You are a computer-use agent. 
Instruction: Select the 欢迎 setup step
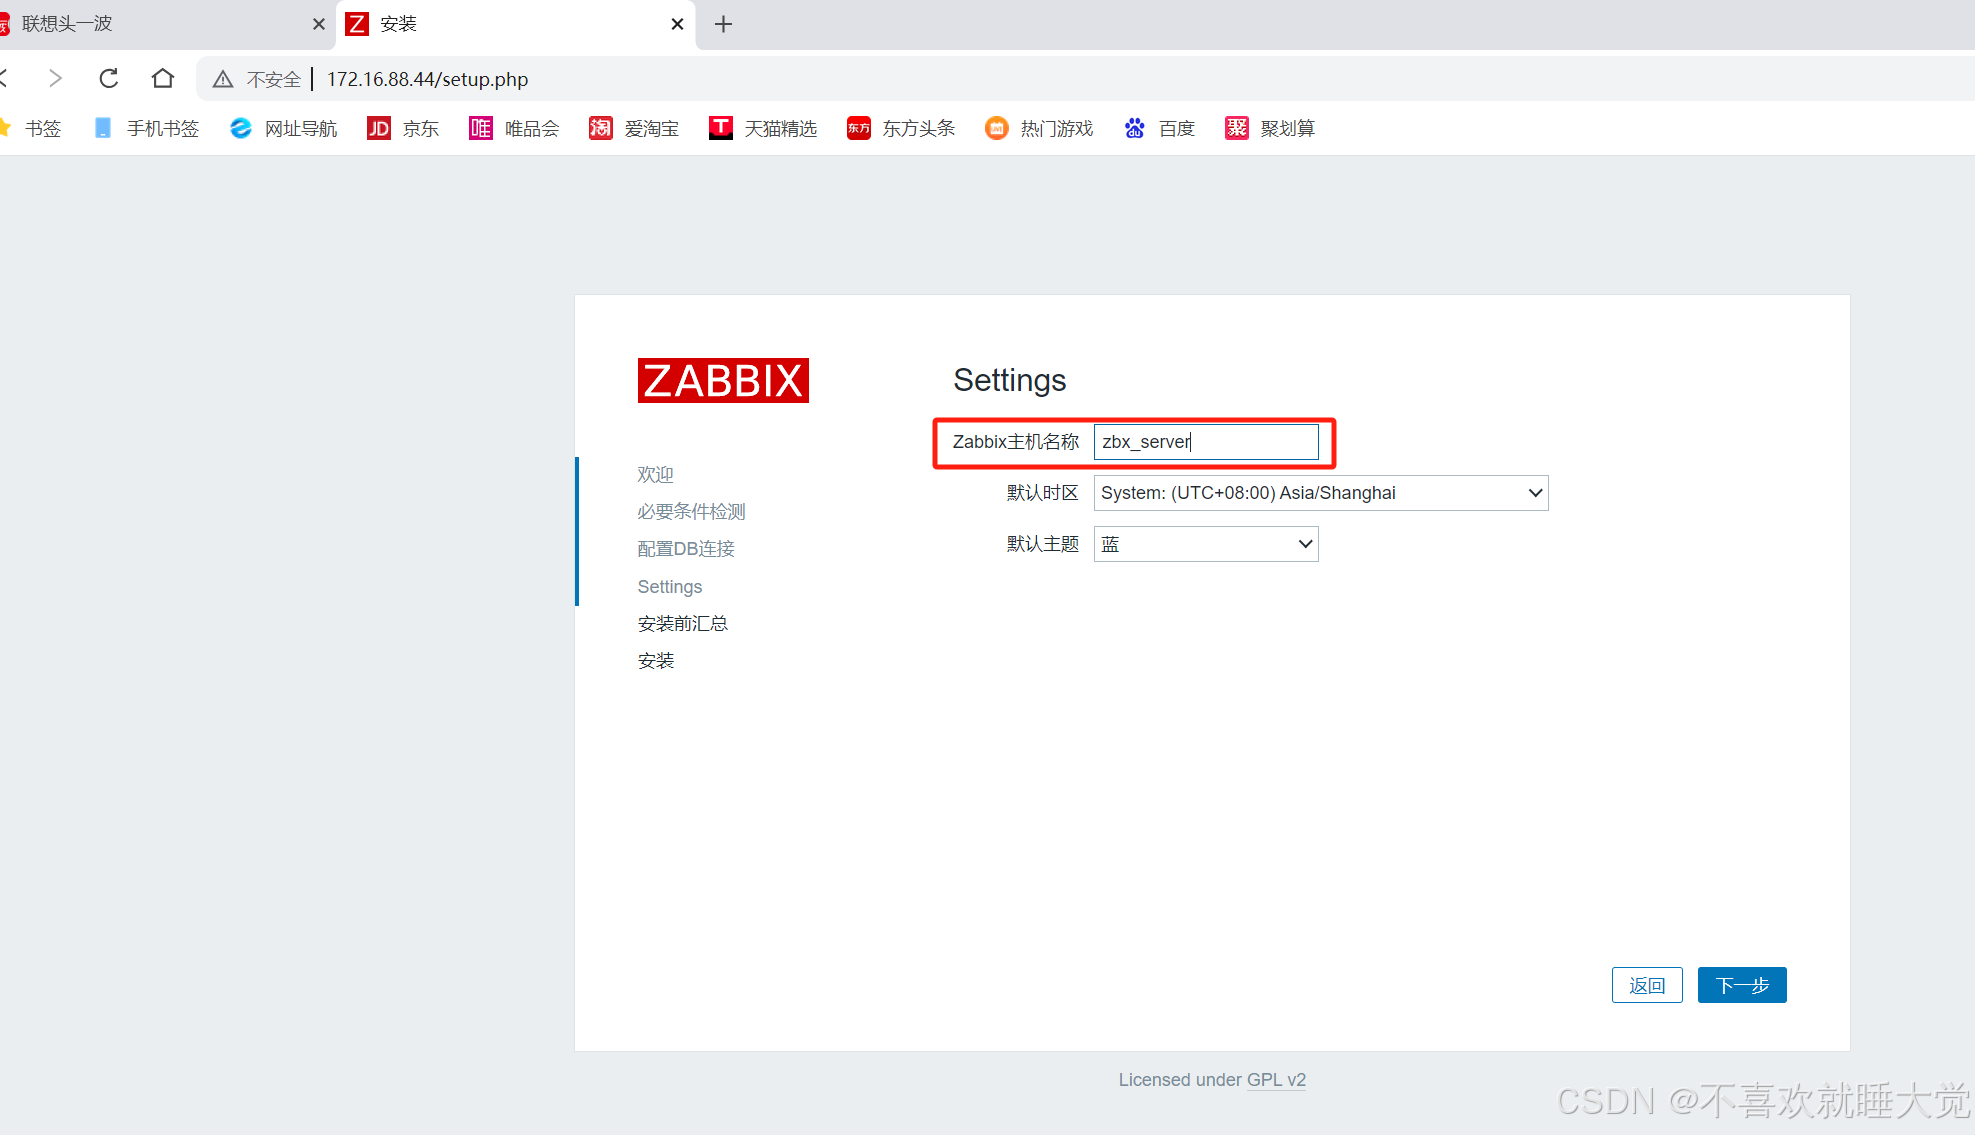[656, 474]
